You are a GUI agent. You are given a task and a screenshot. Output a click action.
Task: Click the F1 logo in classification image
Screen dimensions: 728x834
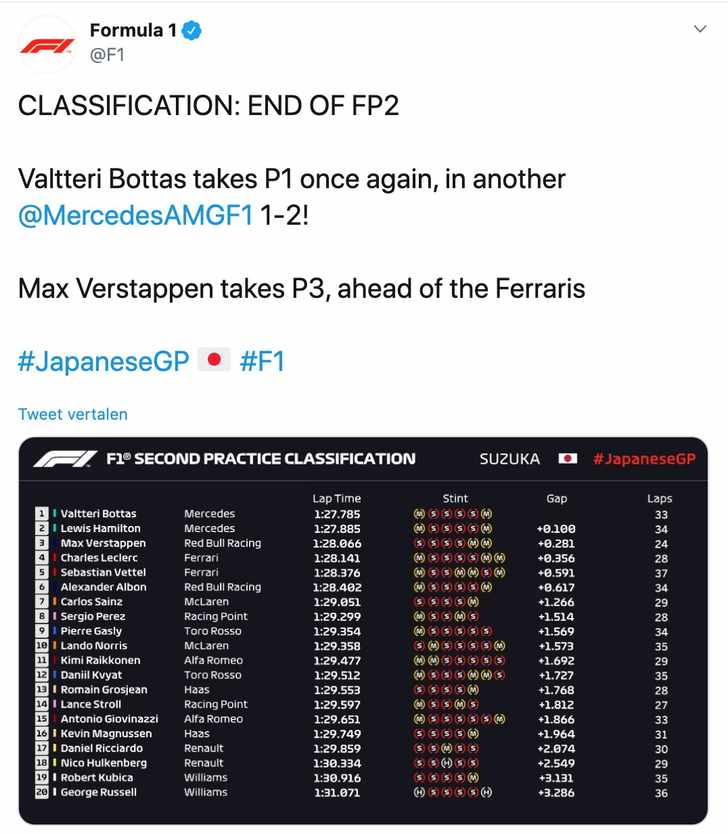point(65,458)
